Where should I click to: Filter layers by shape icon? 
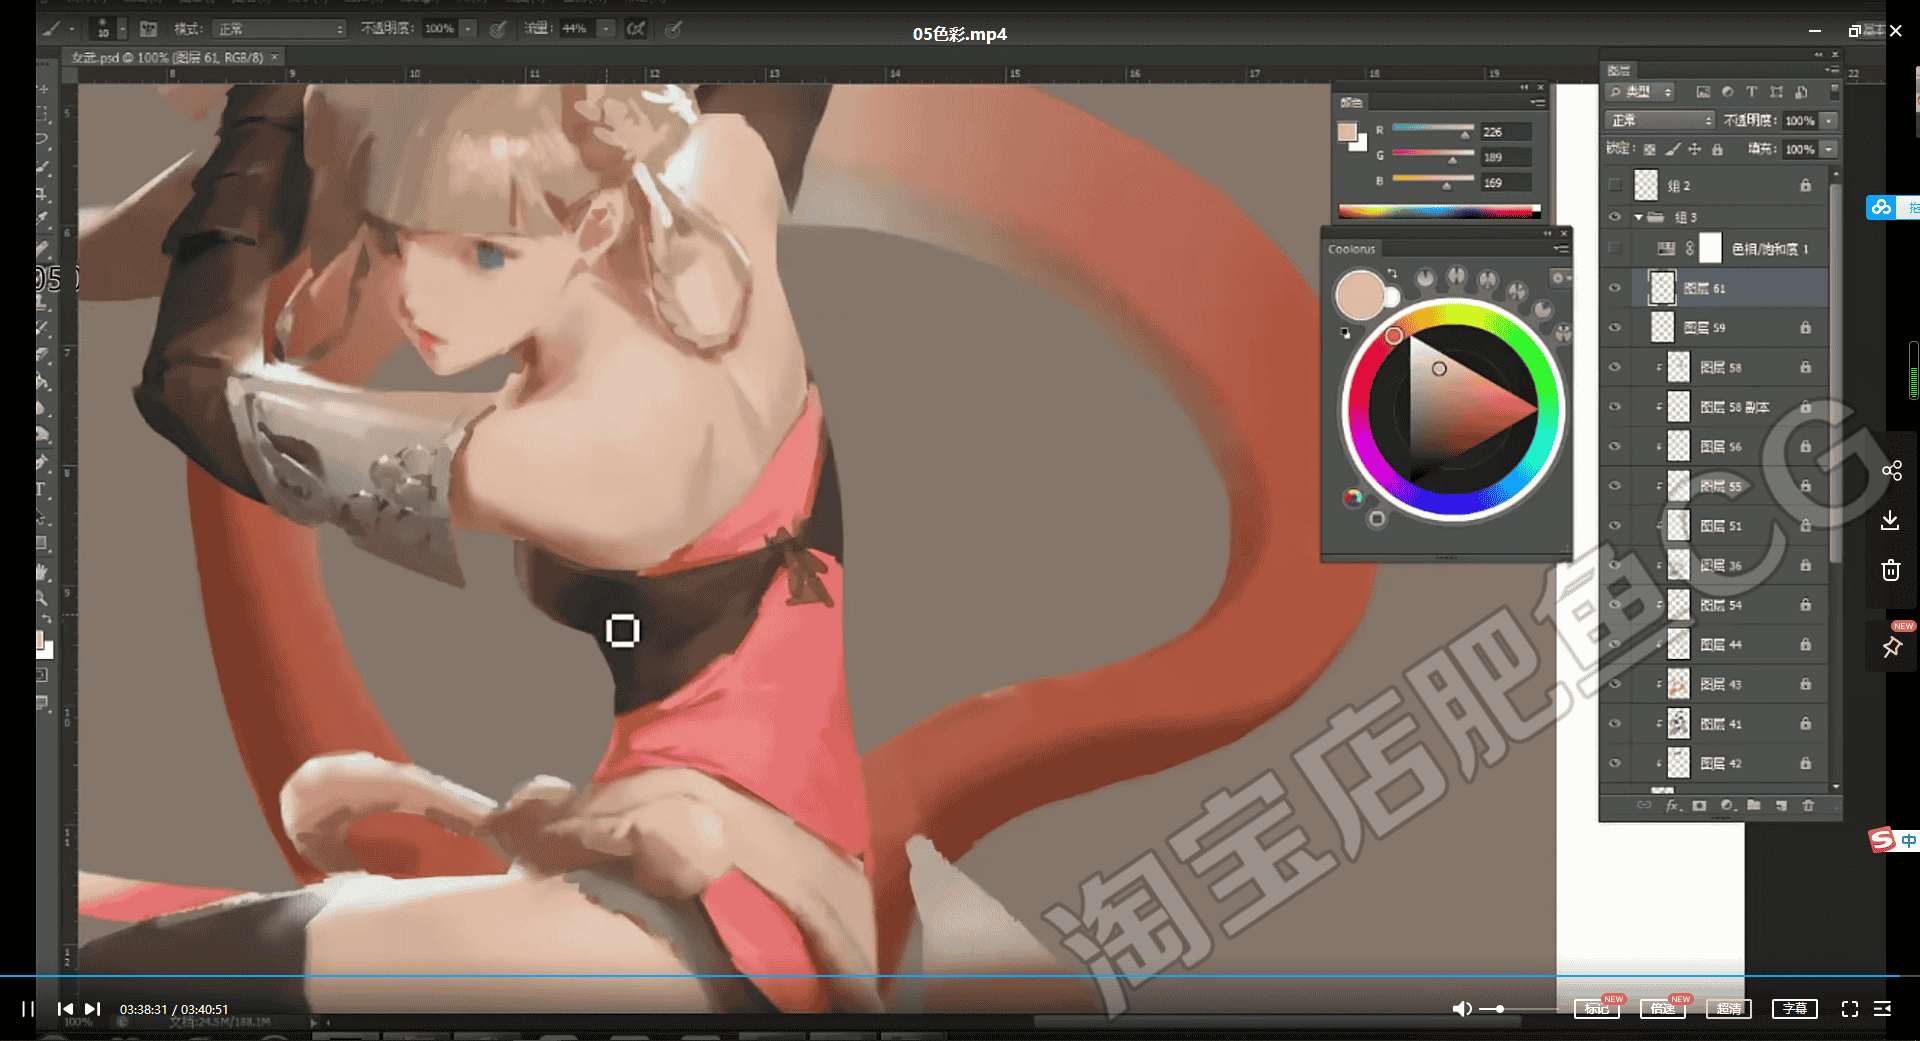click(x=1776, y=92)
